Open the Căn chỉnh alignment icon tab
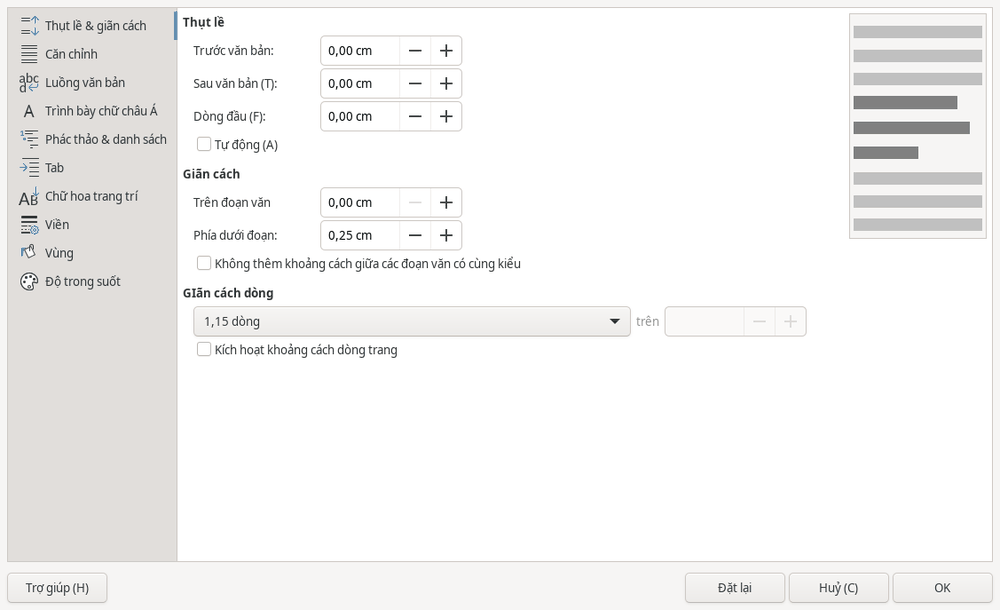The height and width of the screenshot is (610, 1000). point(29,54)
